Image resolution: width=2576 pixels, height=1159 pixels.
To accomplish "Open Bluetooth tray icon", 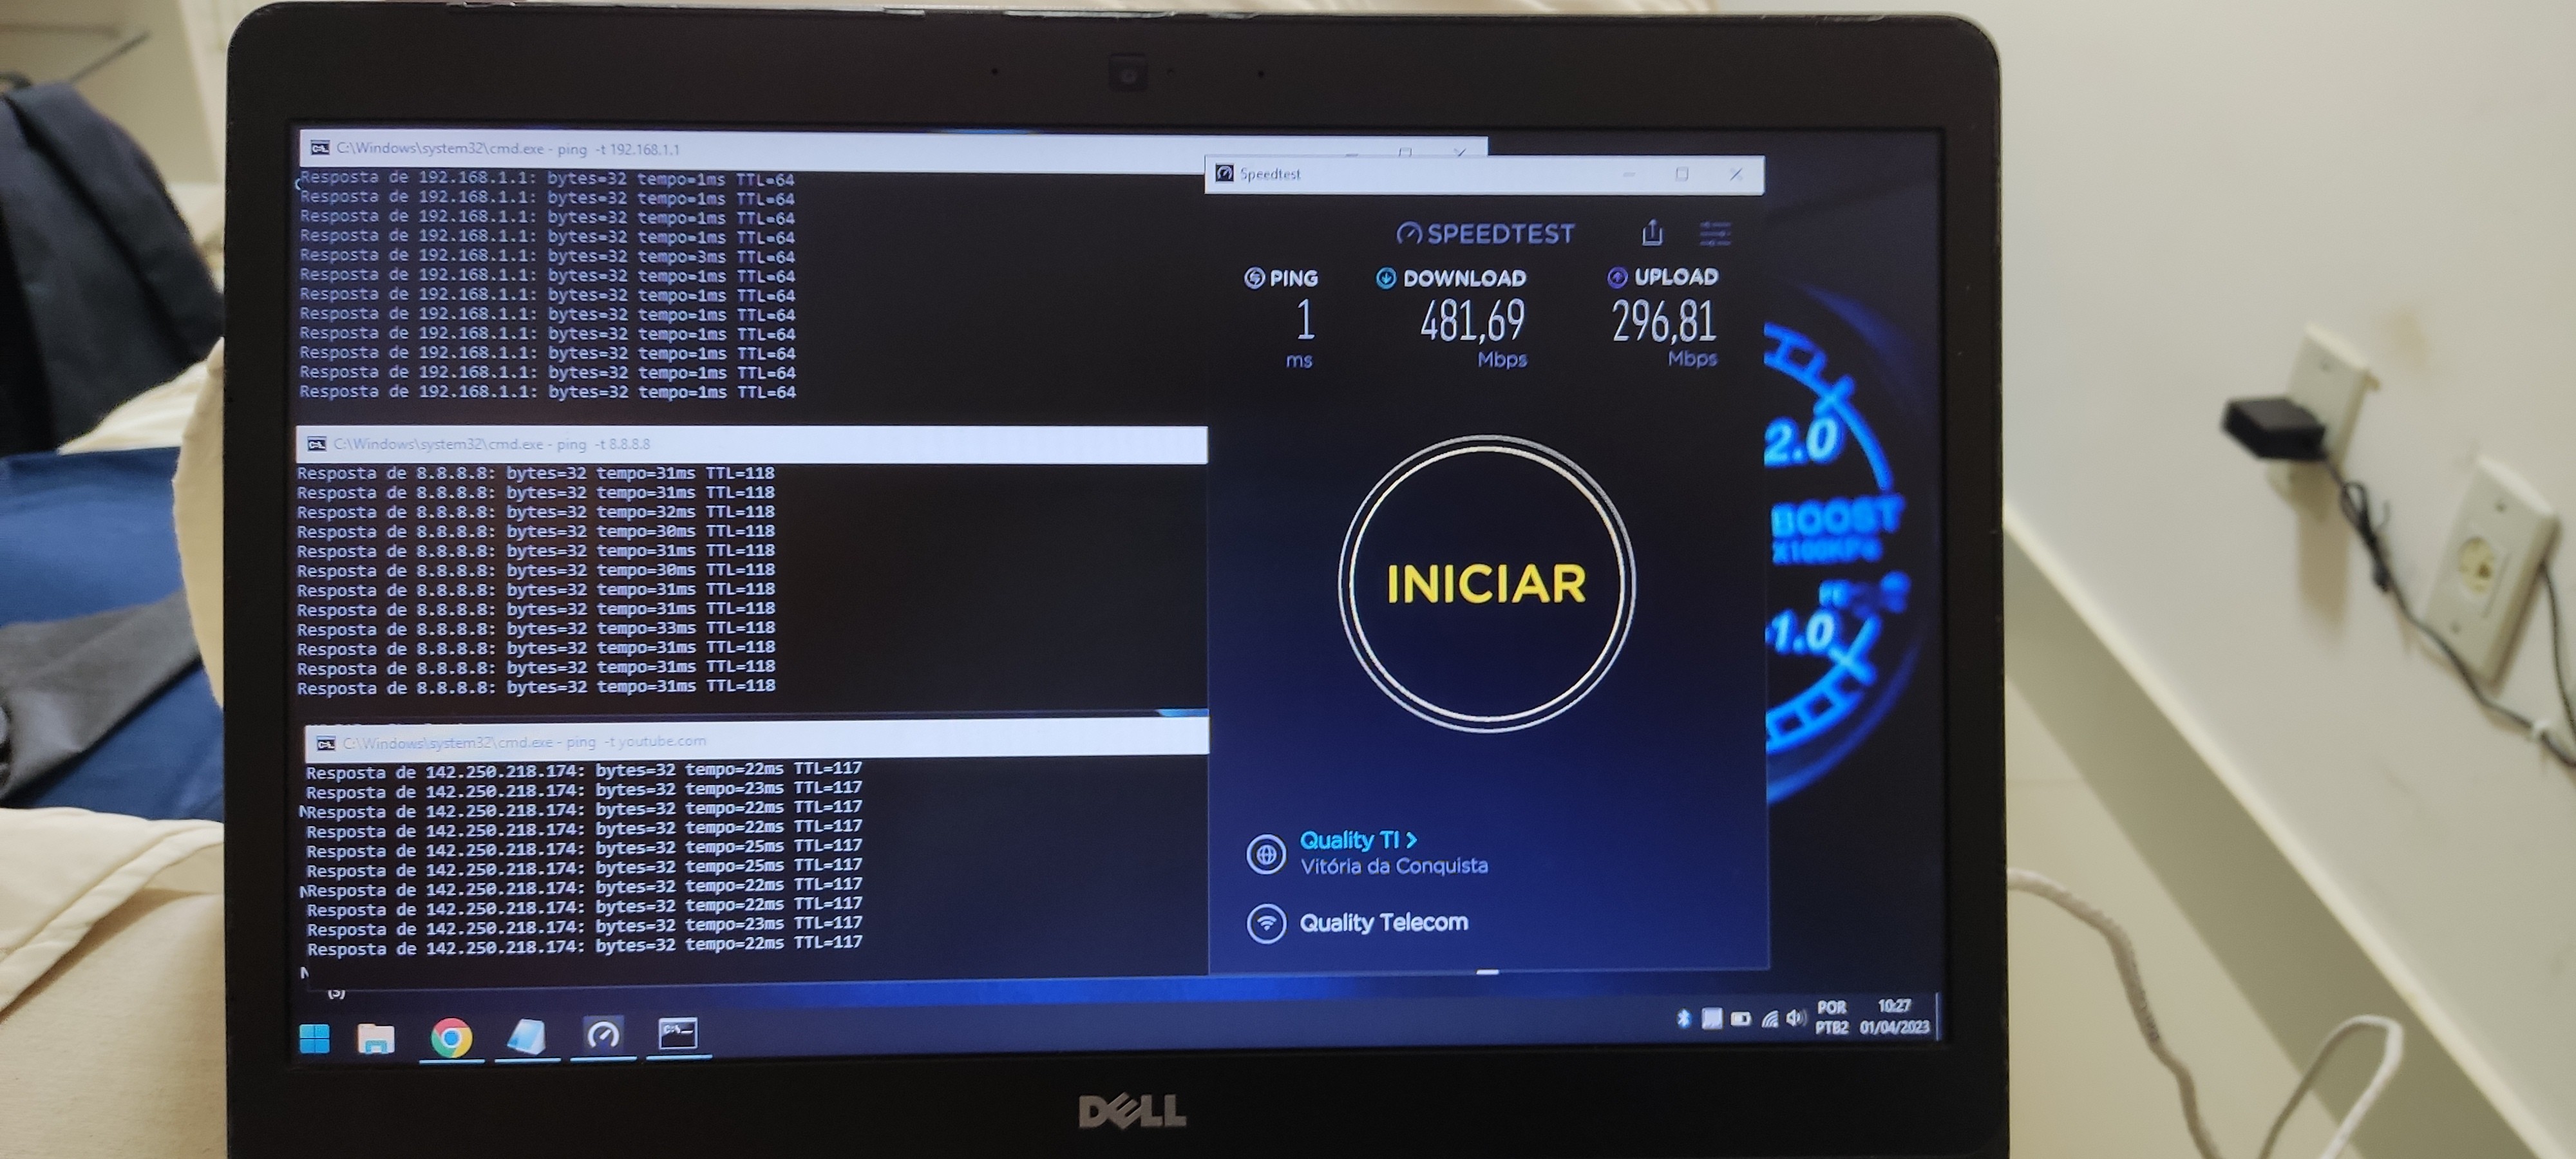I will coord(1683,1018).
